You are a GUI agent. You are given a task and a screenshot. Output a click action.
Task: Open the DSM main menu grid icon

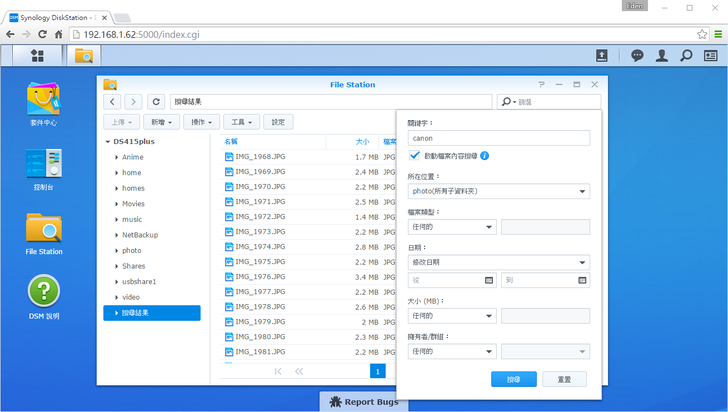(x=37, y=56)
